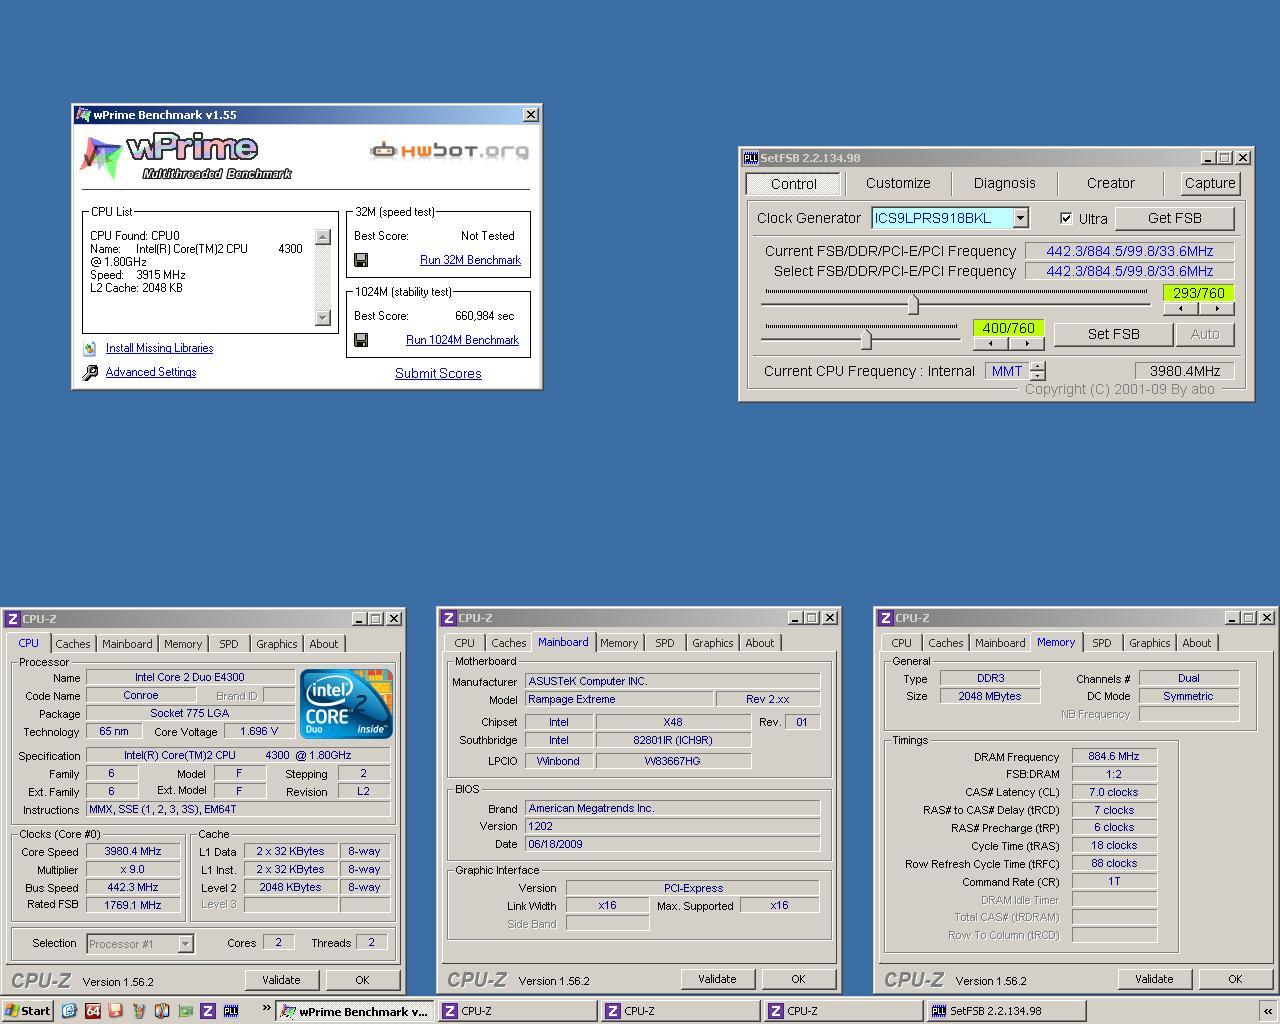Open the Processor #1 Selection dropdown
This screenshot has height=1024, width=1280.
coord(185,943)
